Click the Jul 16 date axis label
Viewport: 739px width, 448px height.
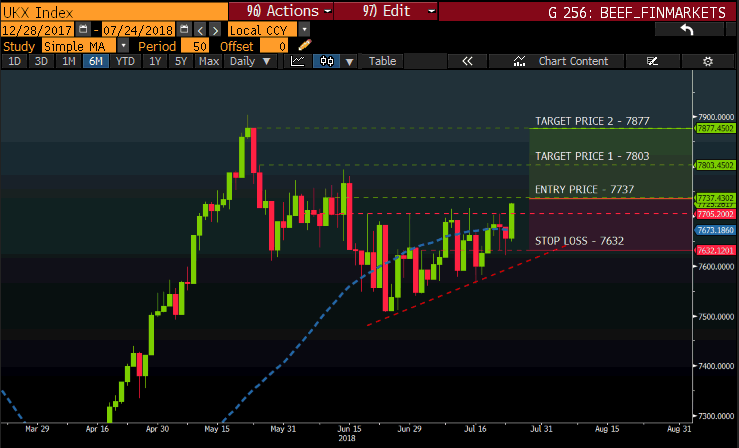pyautogui.click(x=475, y=429)
